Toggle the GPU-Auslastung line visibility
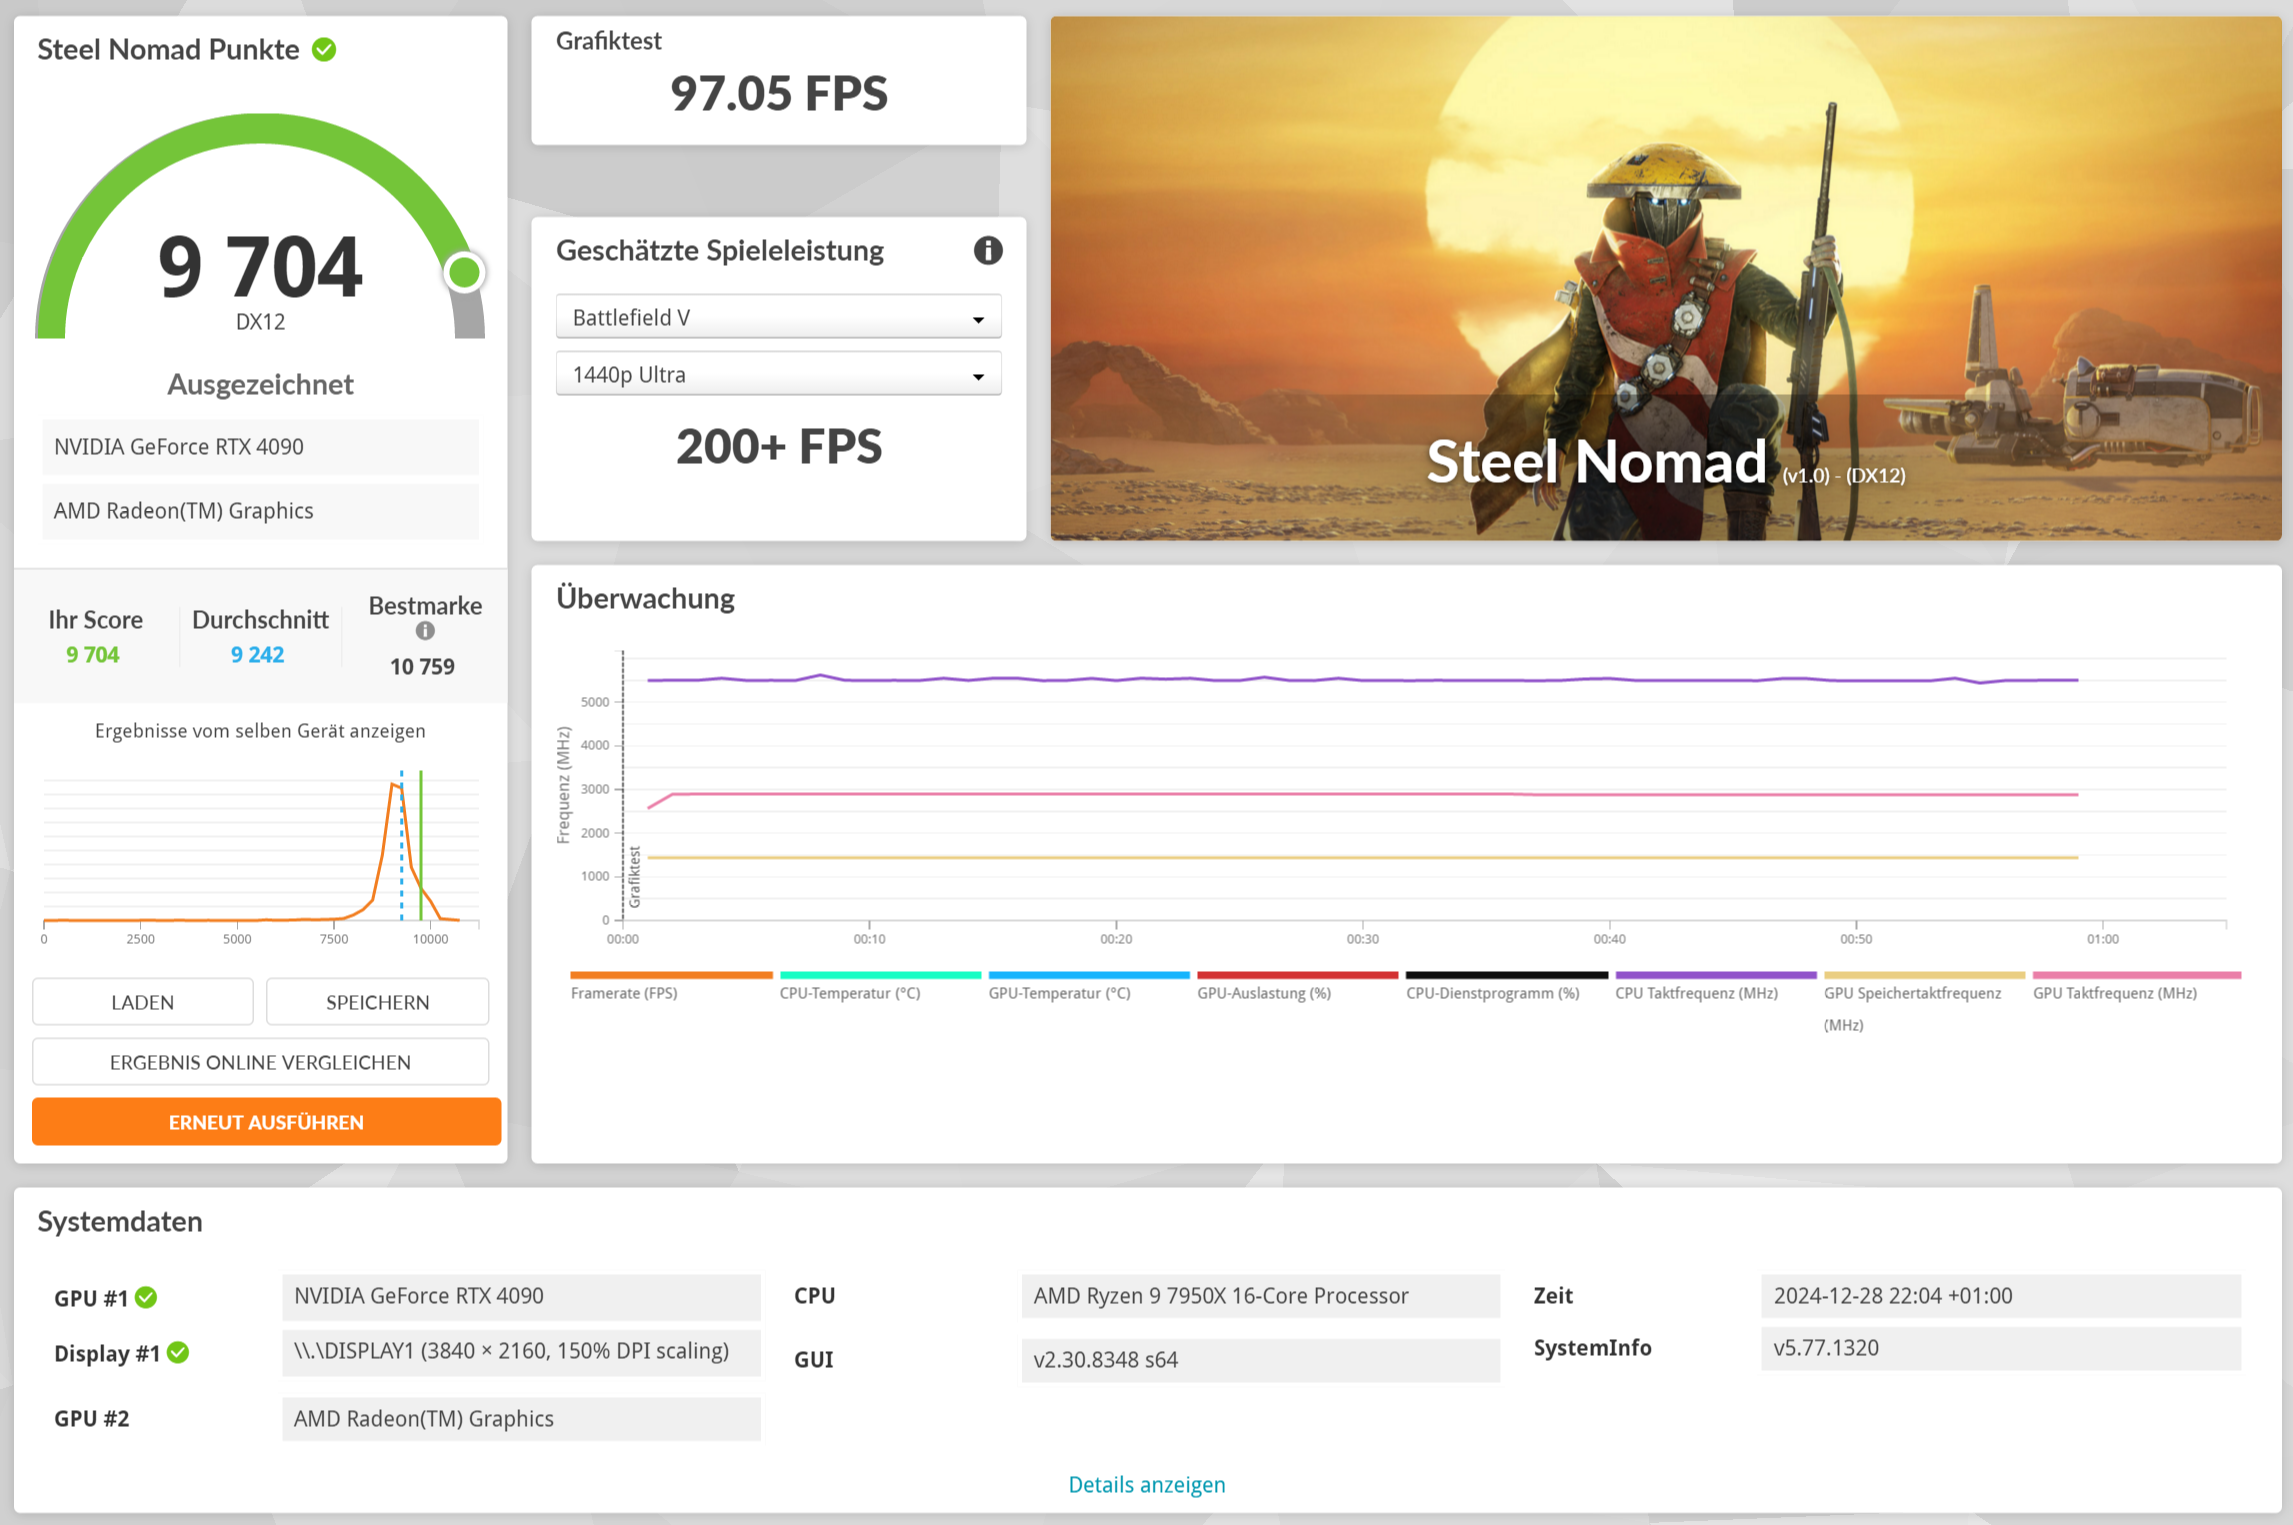 tap(1297, 973)
